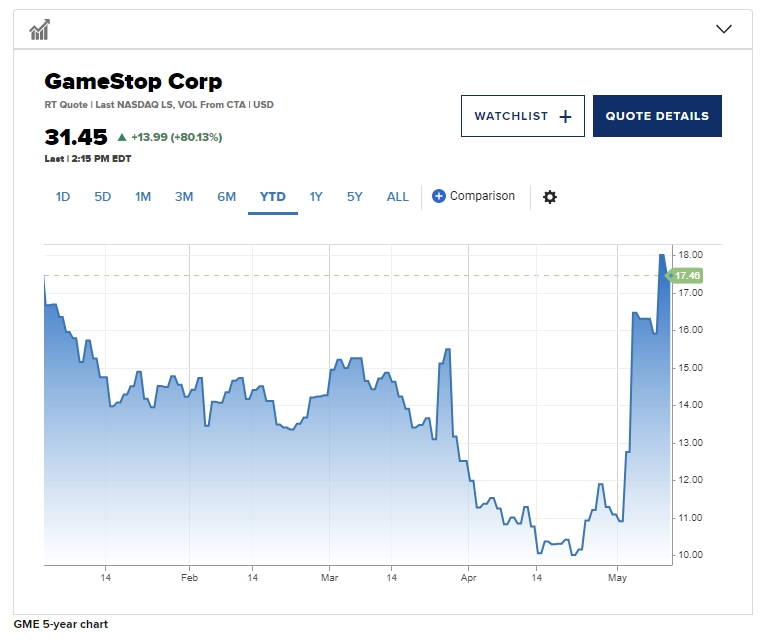Switch to 6M chart view
The height and width of the screenshot is (640, 762).
[x=227, y=197]
